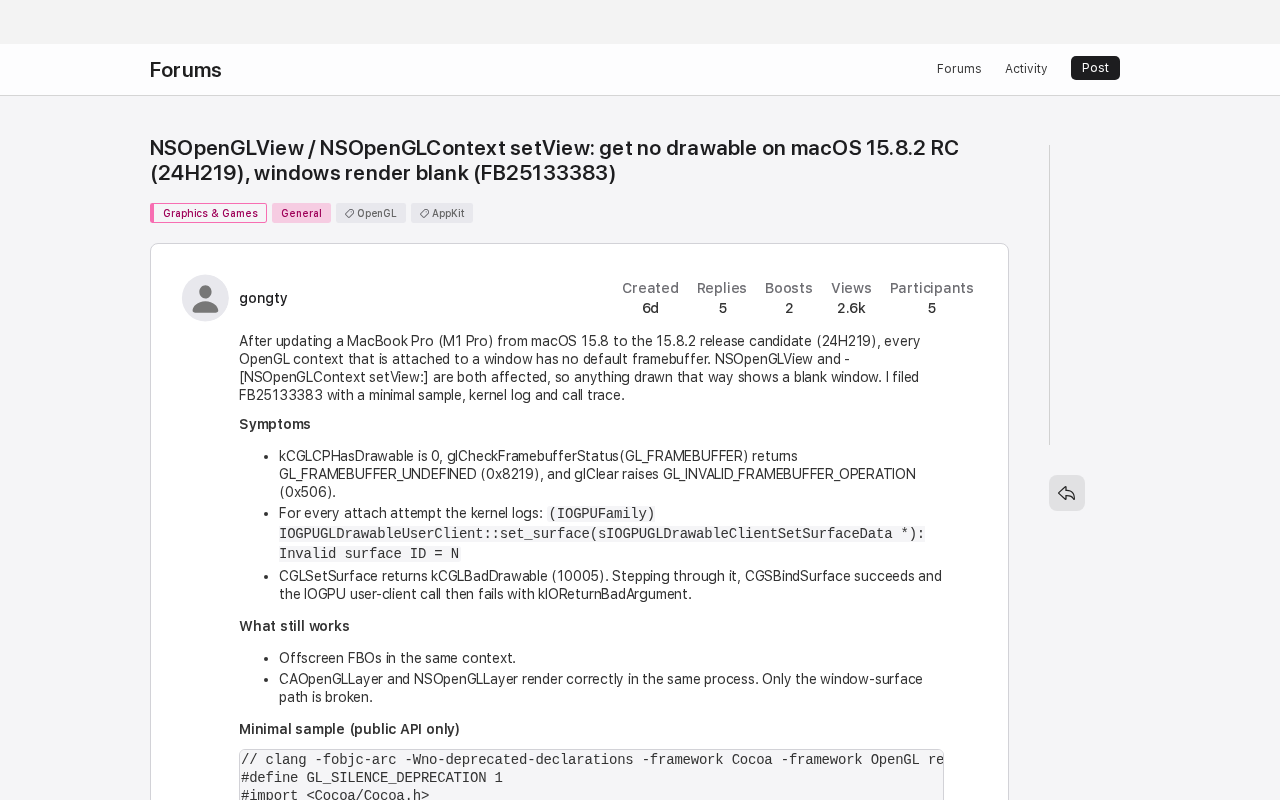
Task: Open the Activity nav link
Action: click(1026, 69)
